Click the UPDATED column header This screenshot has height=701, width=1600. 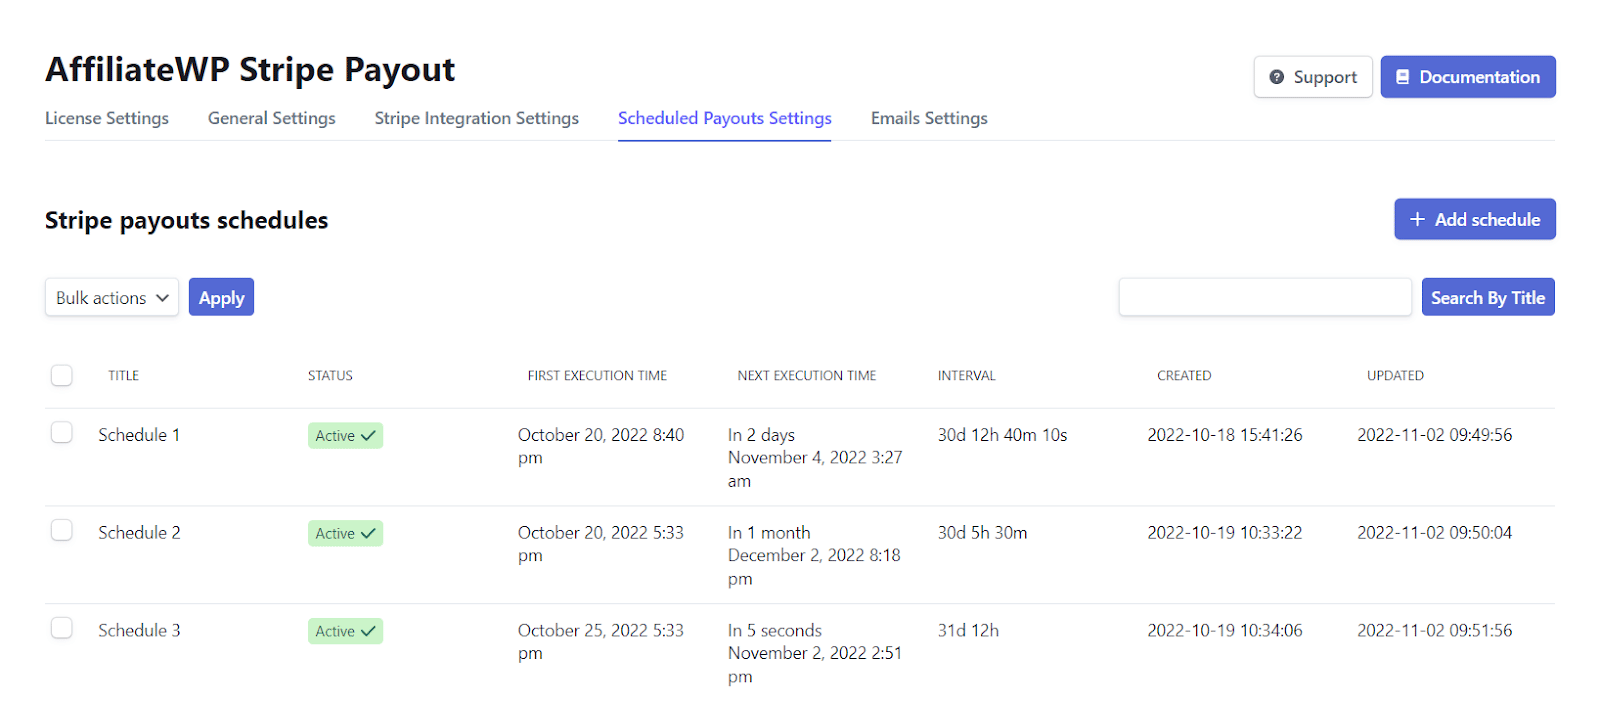[x=1395, y=376]
